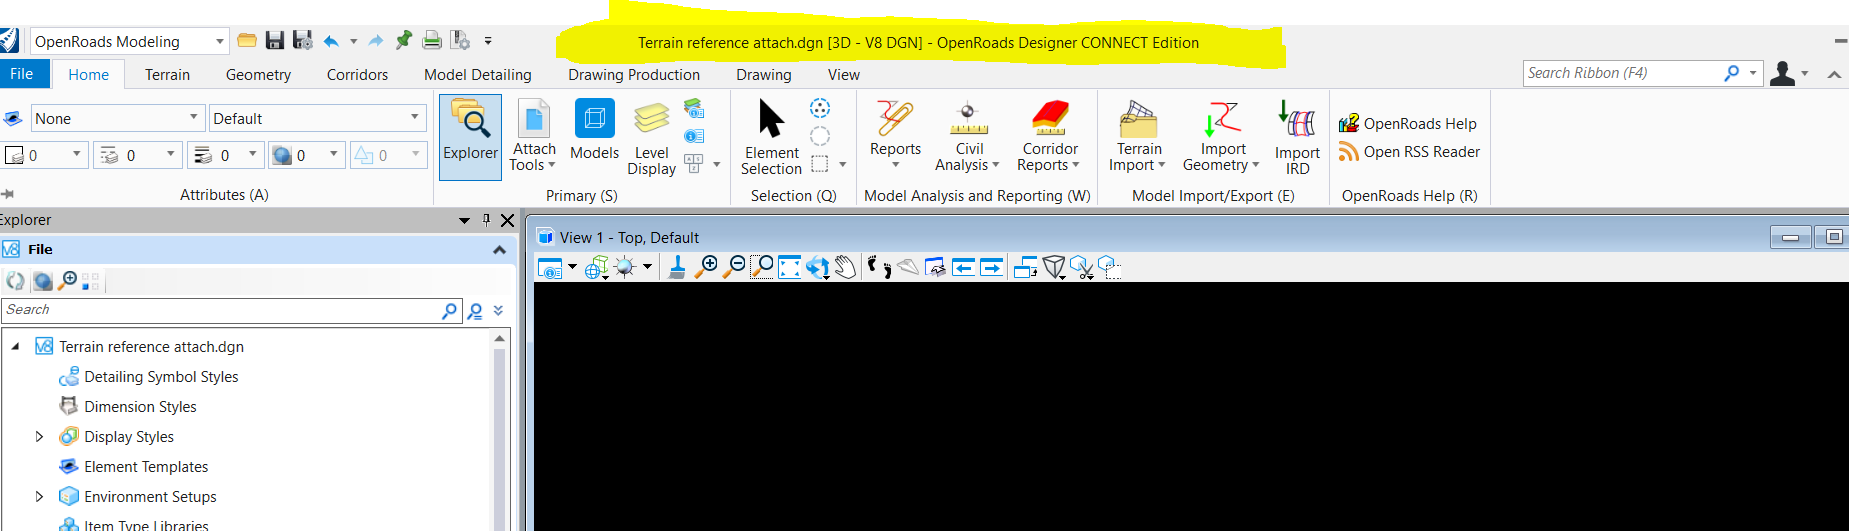Click the View Previous arrow
Viewport: 1849px width, 531px height.
tap(963, 267)
